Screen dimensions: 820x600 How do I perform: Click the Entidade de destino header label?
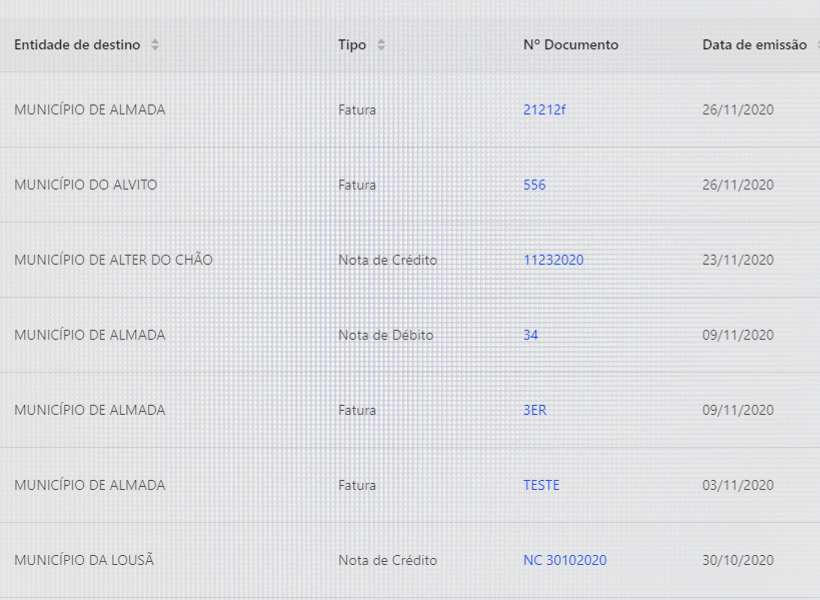(x=77, y=45)
